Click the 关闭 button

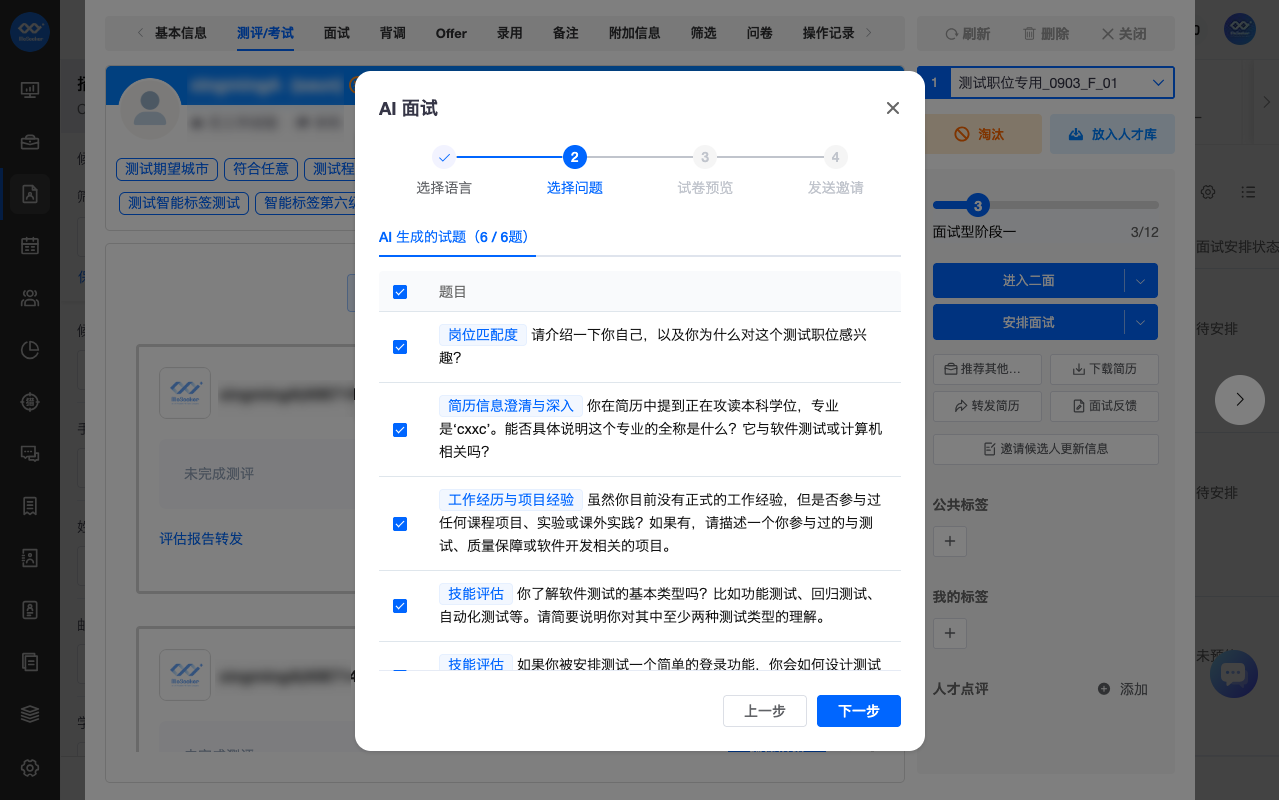1124,34
